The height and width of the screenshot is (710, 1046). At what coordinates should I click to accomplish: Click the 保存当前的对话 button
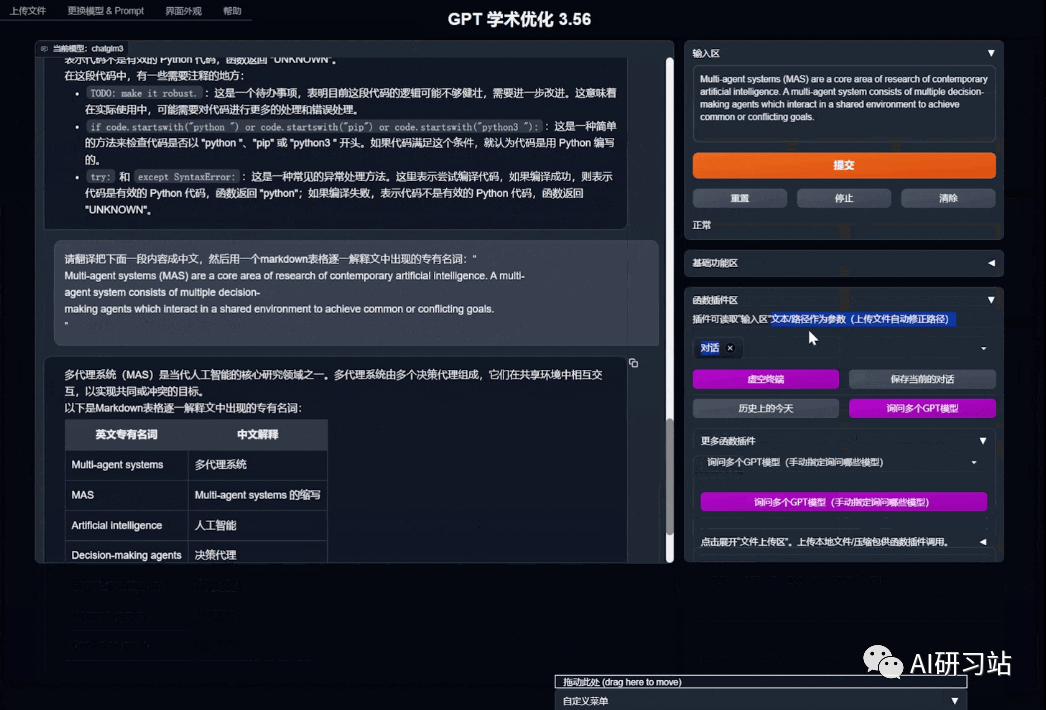[x=922, y=379]
